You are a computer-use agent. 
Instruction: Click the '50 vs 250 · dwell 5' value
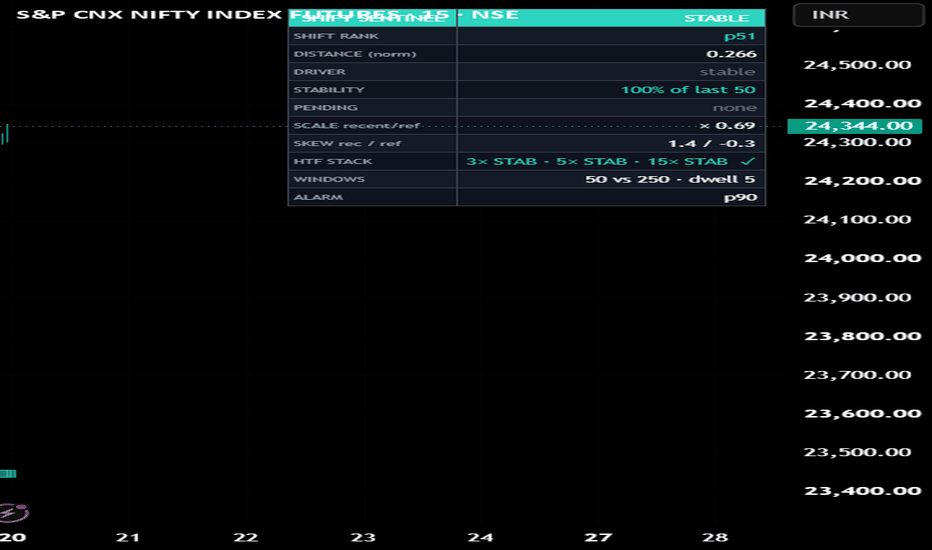coord(670,179)
